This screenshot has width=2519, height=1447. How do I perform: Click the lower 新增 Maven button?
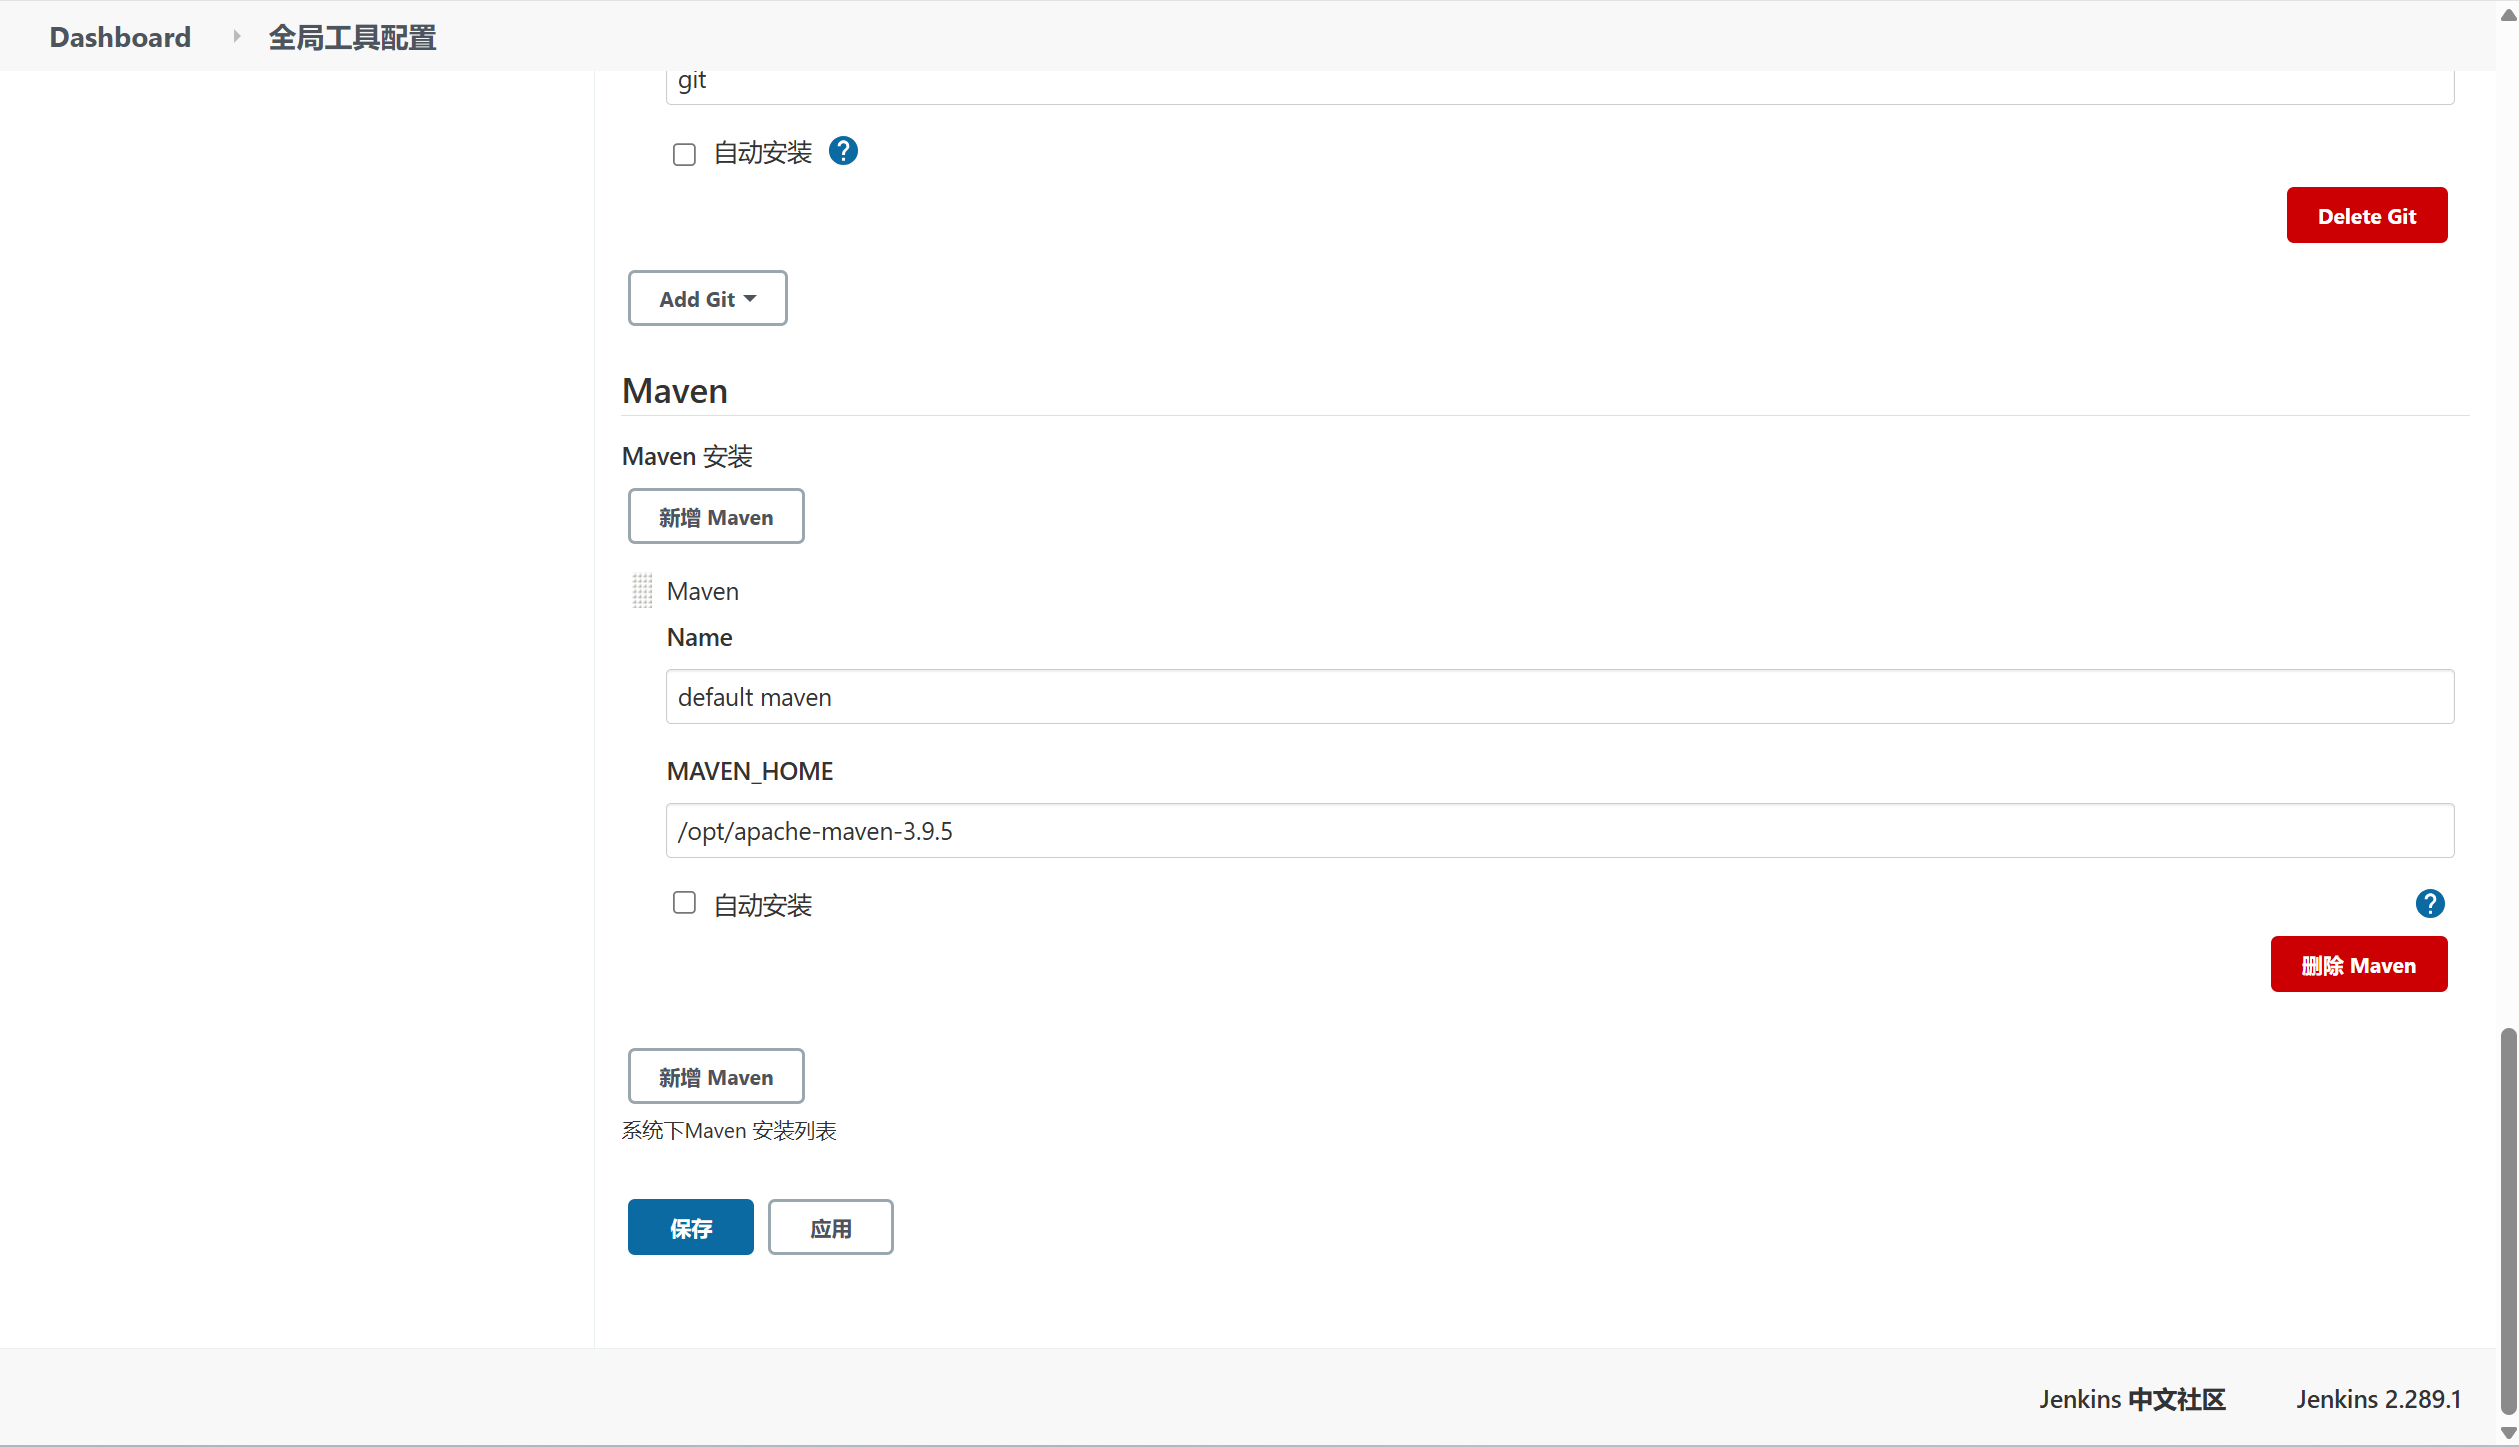tap(715, 1077)
